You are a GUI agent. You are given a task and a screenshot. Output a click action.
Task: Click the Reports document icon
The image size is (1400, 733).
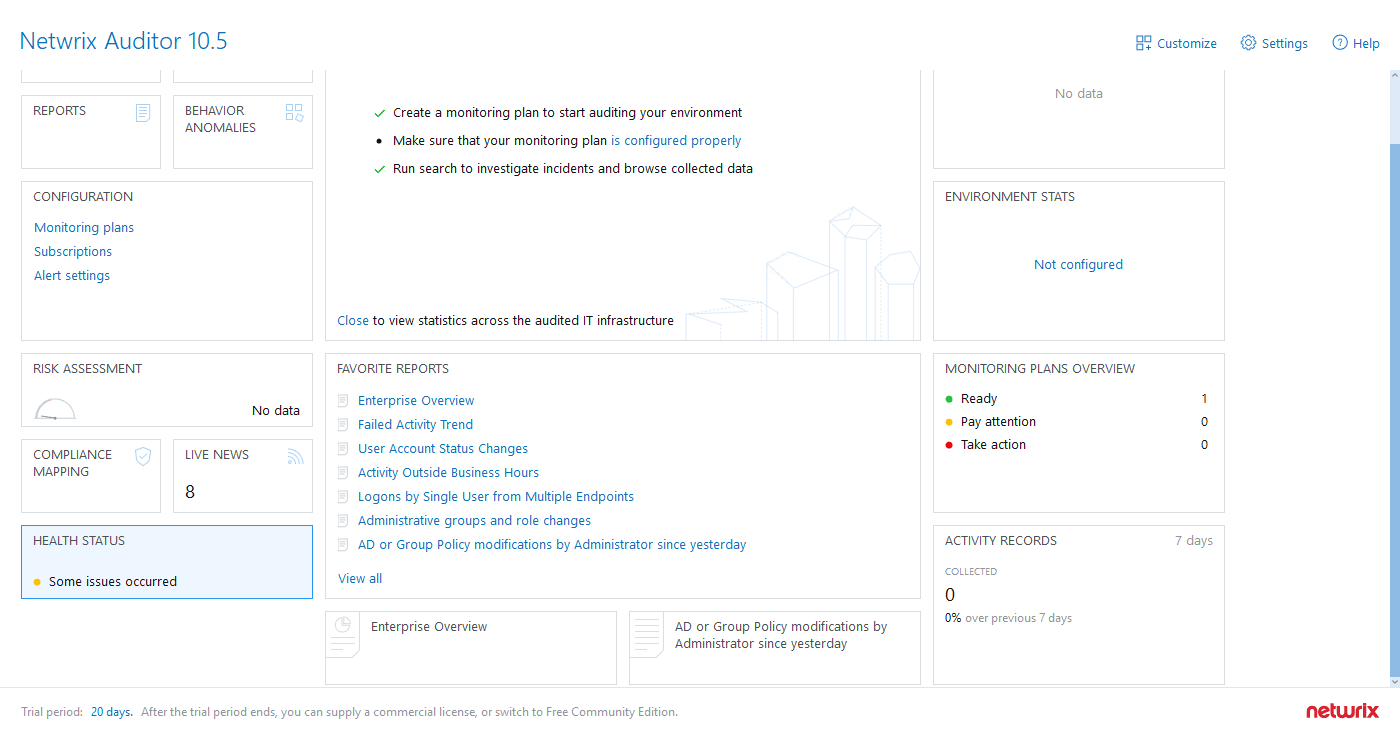click(143, 112)
